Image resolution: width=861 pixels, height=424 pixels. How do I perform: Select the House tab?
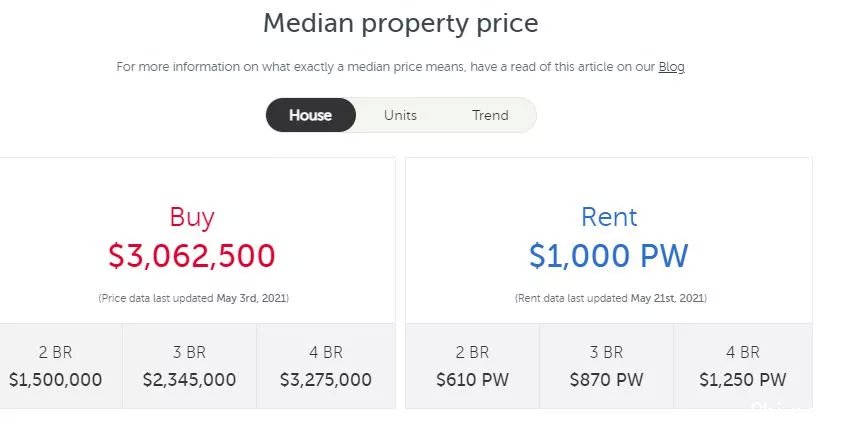(311, 115)
